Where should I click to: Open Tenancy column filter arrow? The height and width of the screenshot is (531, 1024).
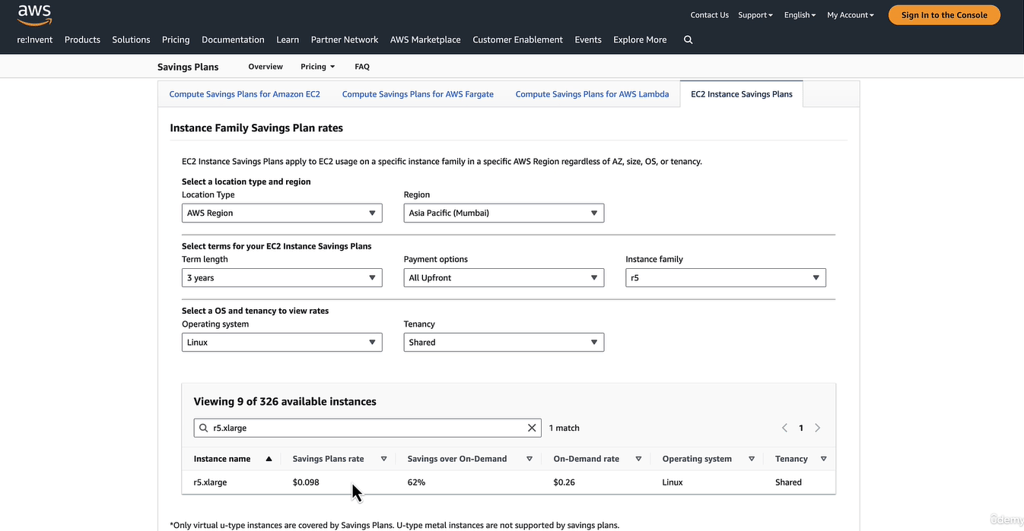(824, 459)
